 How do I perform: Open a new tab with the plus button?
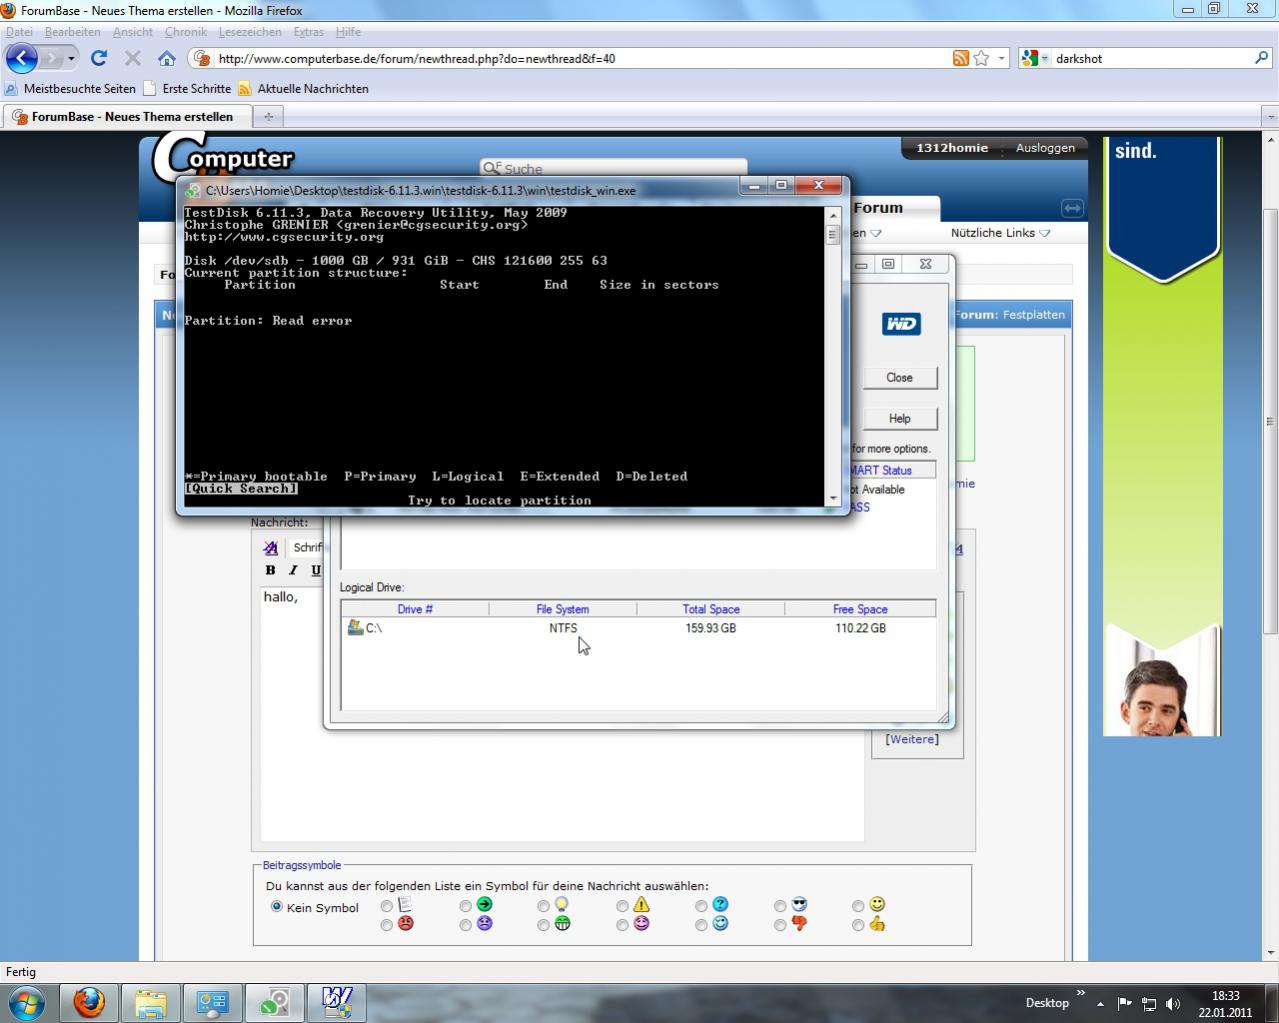coord(268,117)
